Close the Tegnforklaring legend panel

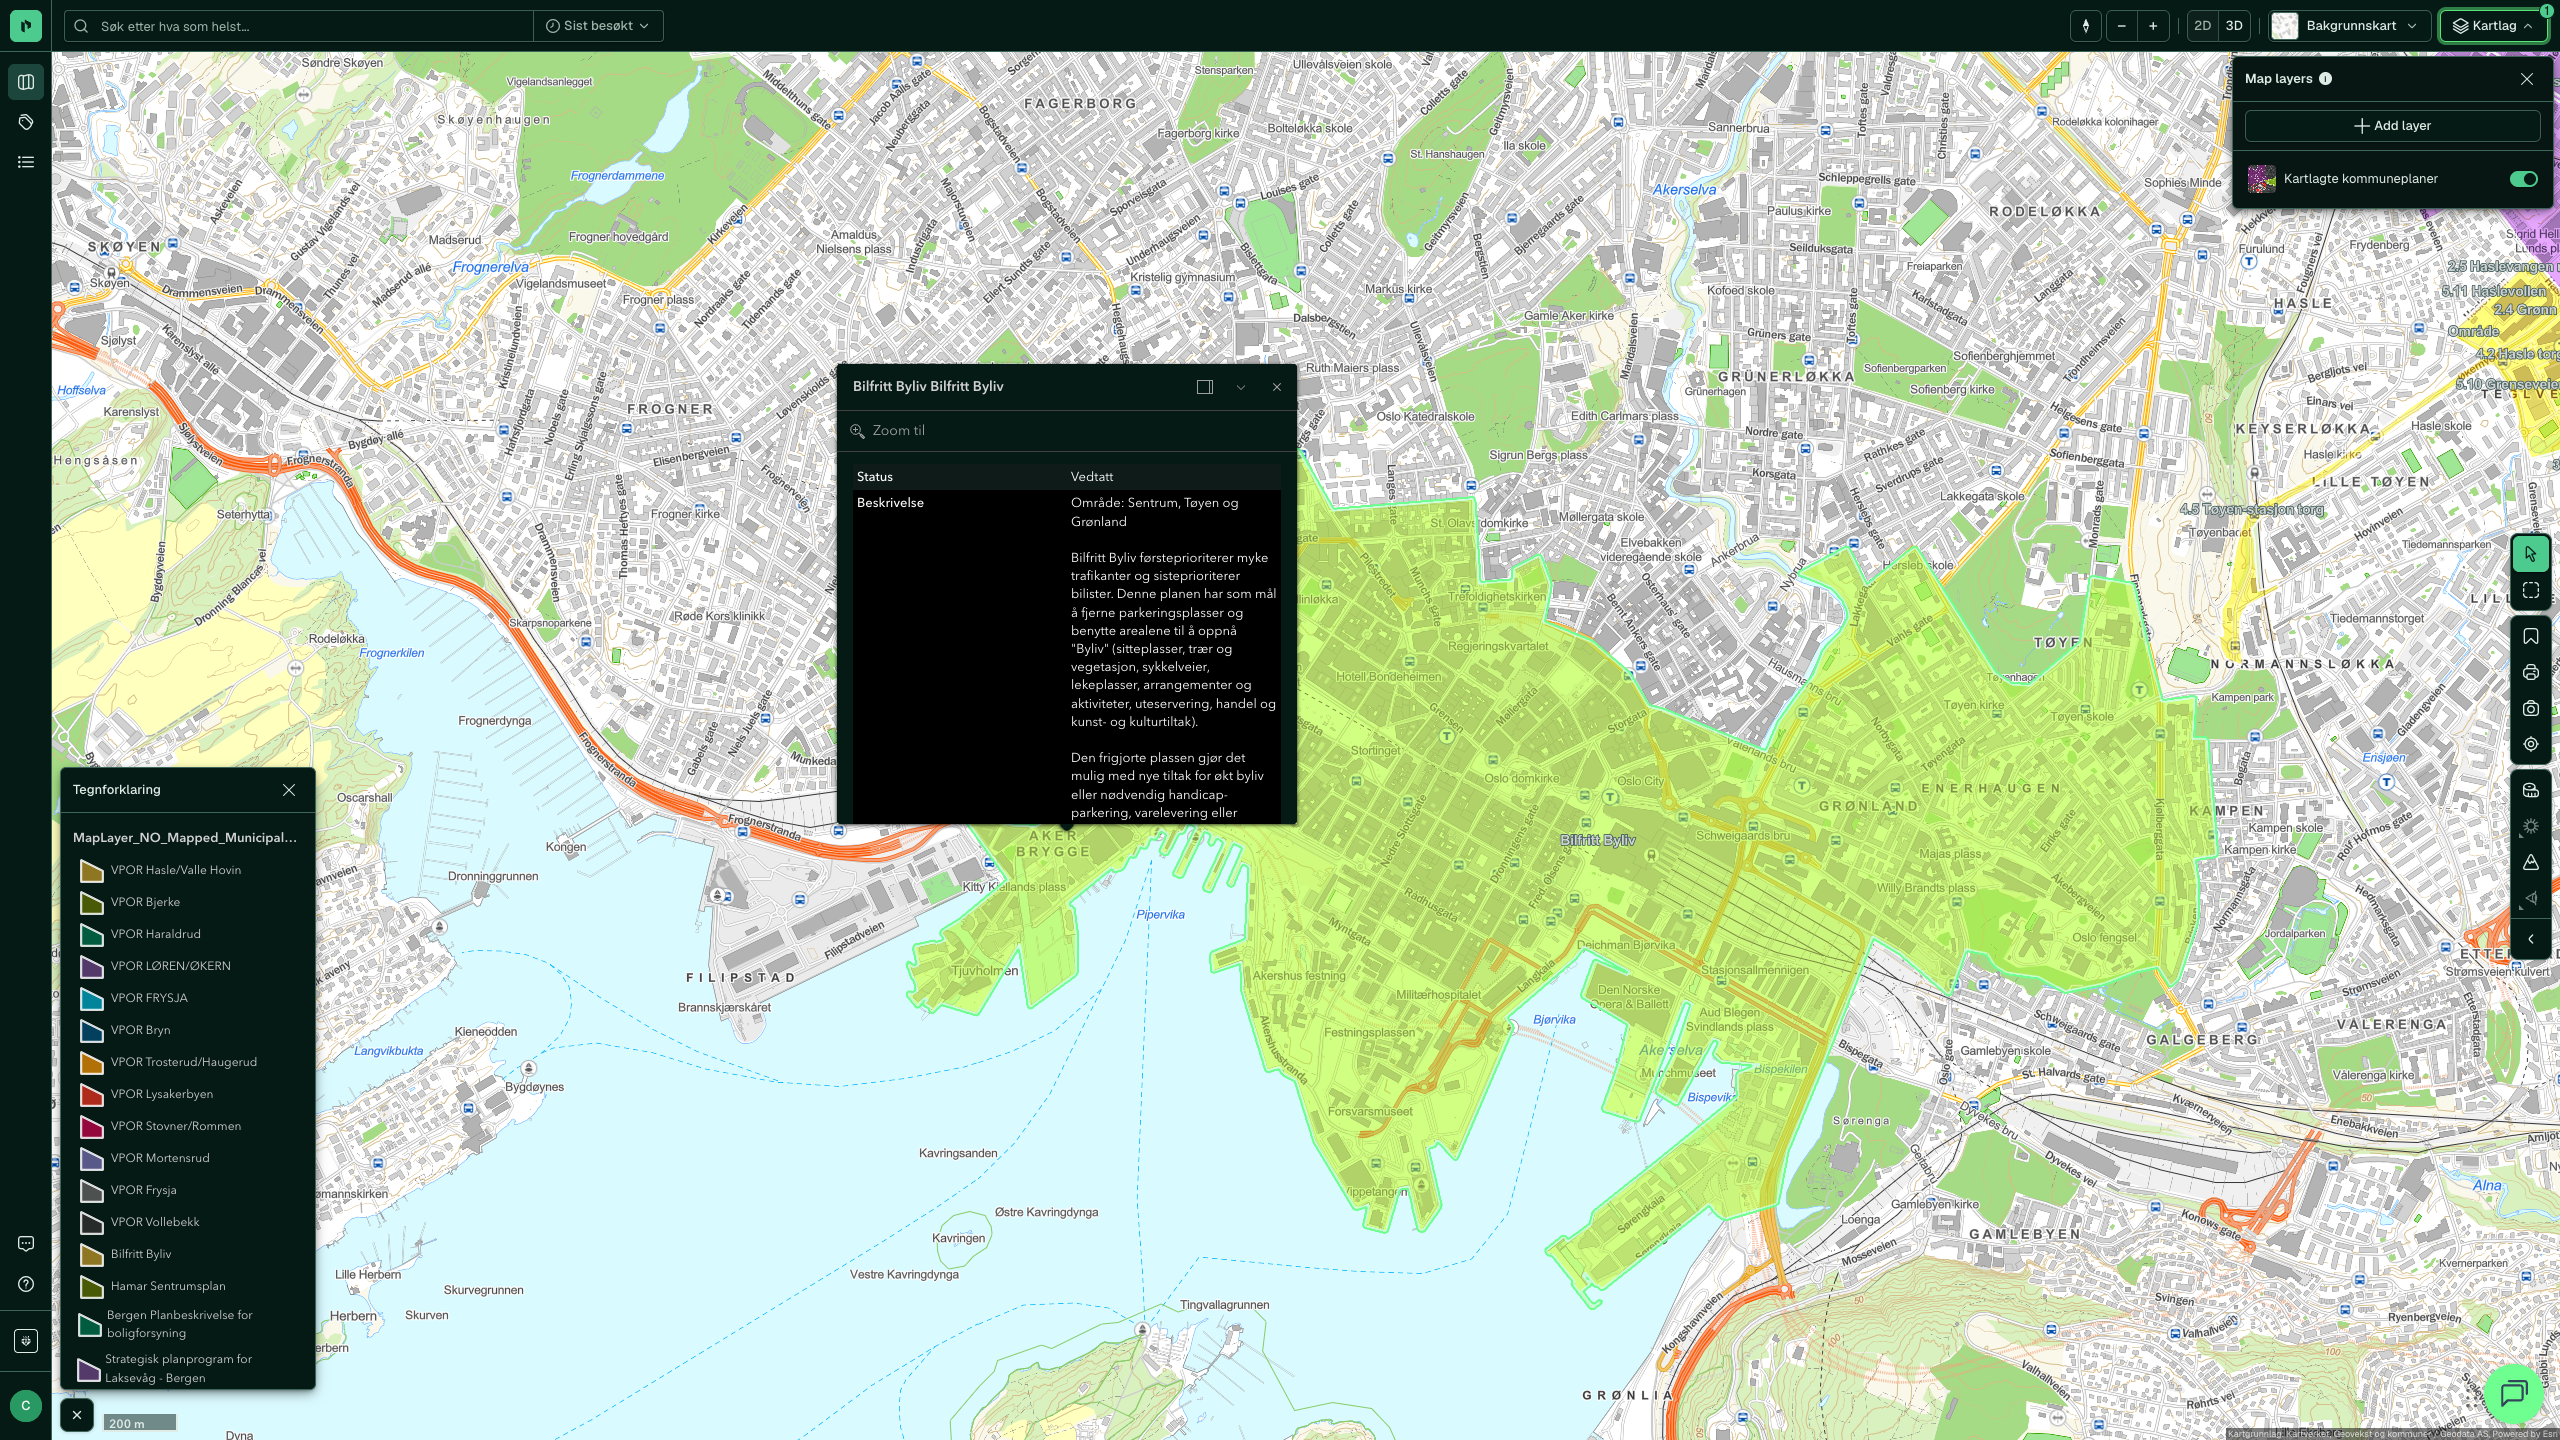(289, 790)
